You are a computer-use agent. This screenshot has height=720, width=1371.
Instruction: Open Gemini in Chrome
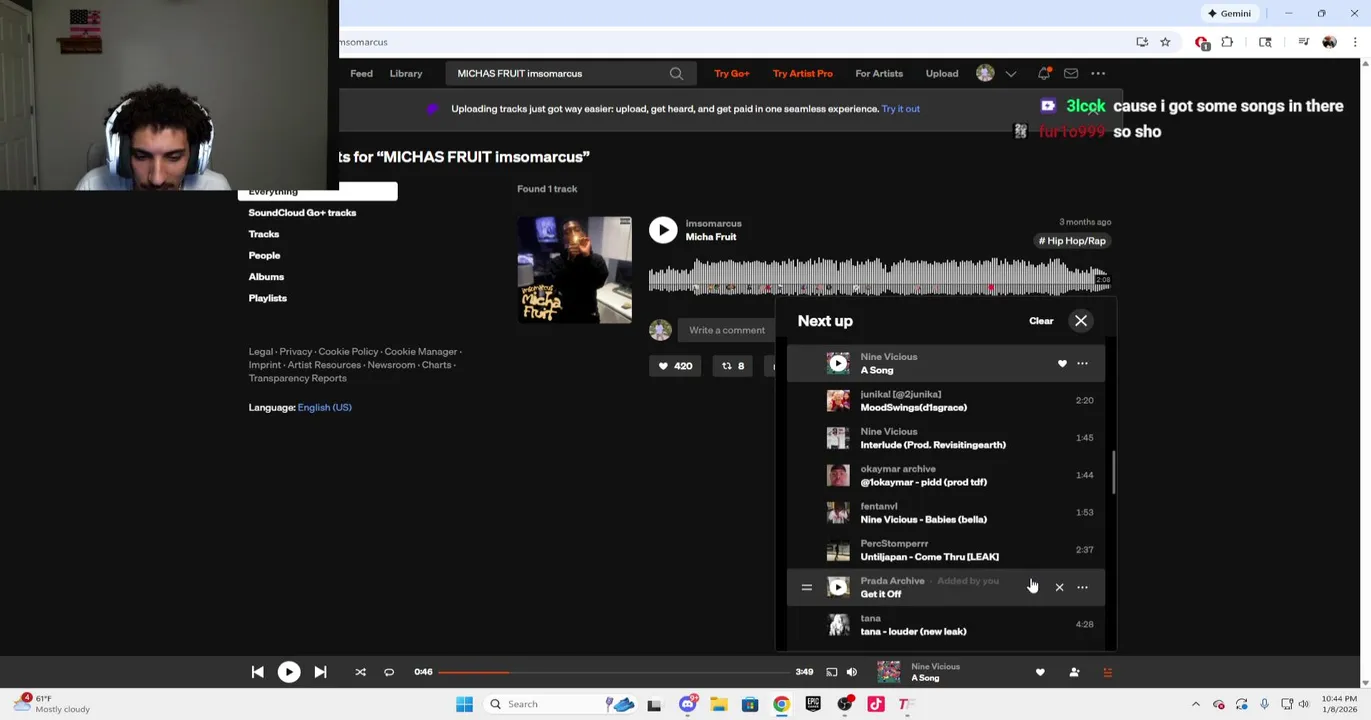[1229, 13]
